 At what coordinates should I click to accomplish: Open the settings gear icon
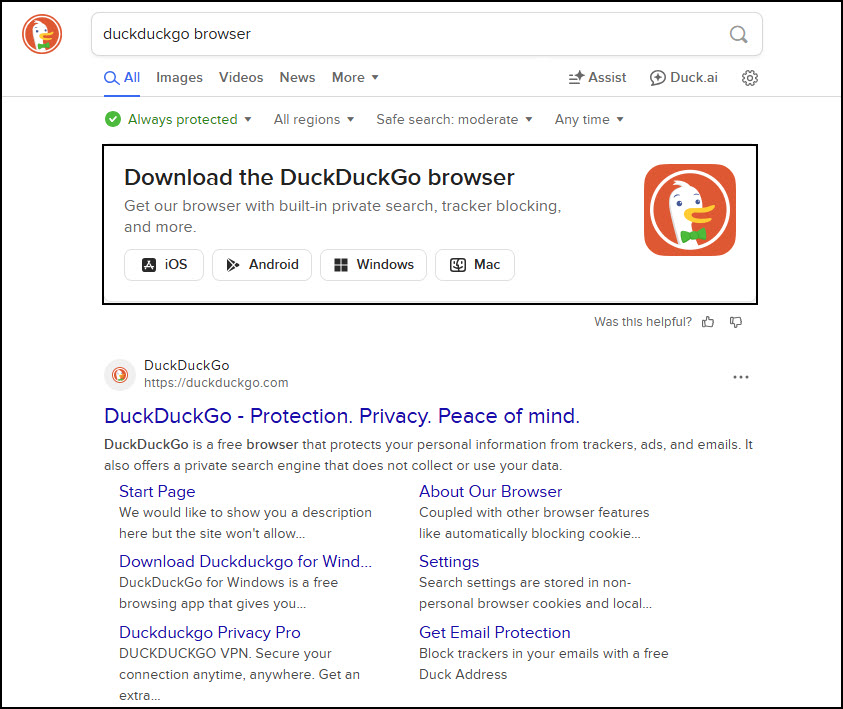[750, 78]
